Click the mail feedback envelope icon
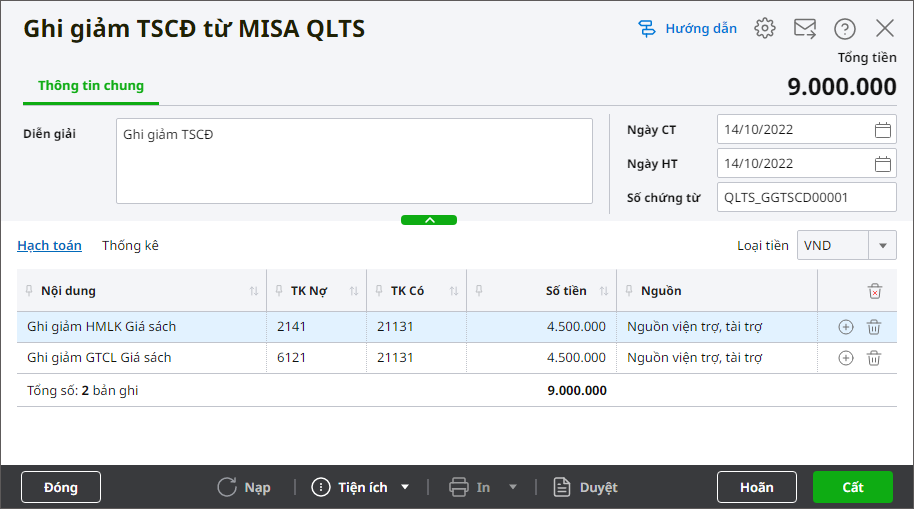Screen dimensions: 914x509 pos(805,28)
